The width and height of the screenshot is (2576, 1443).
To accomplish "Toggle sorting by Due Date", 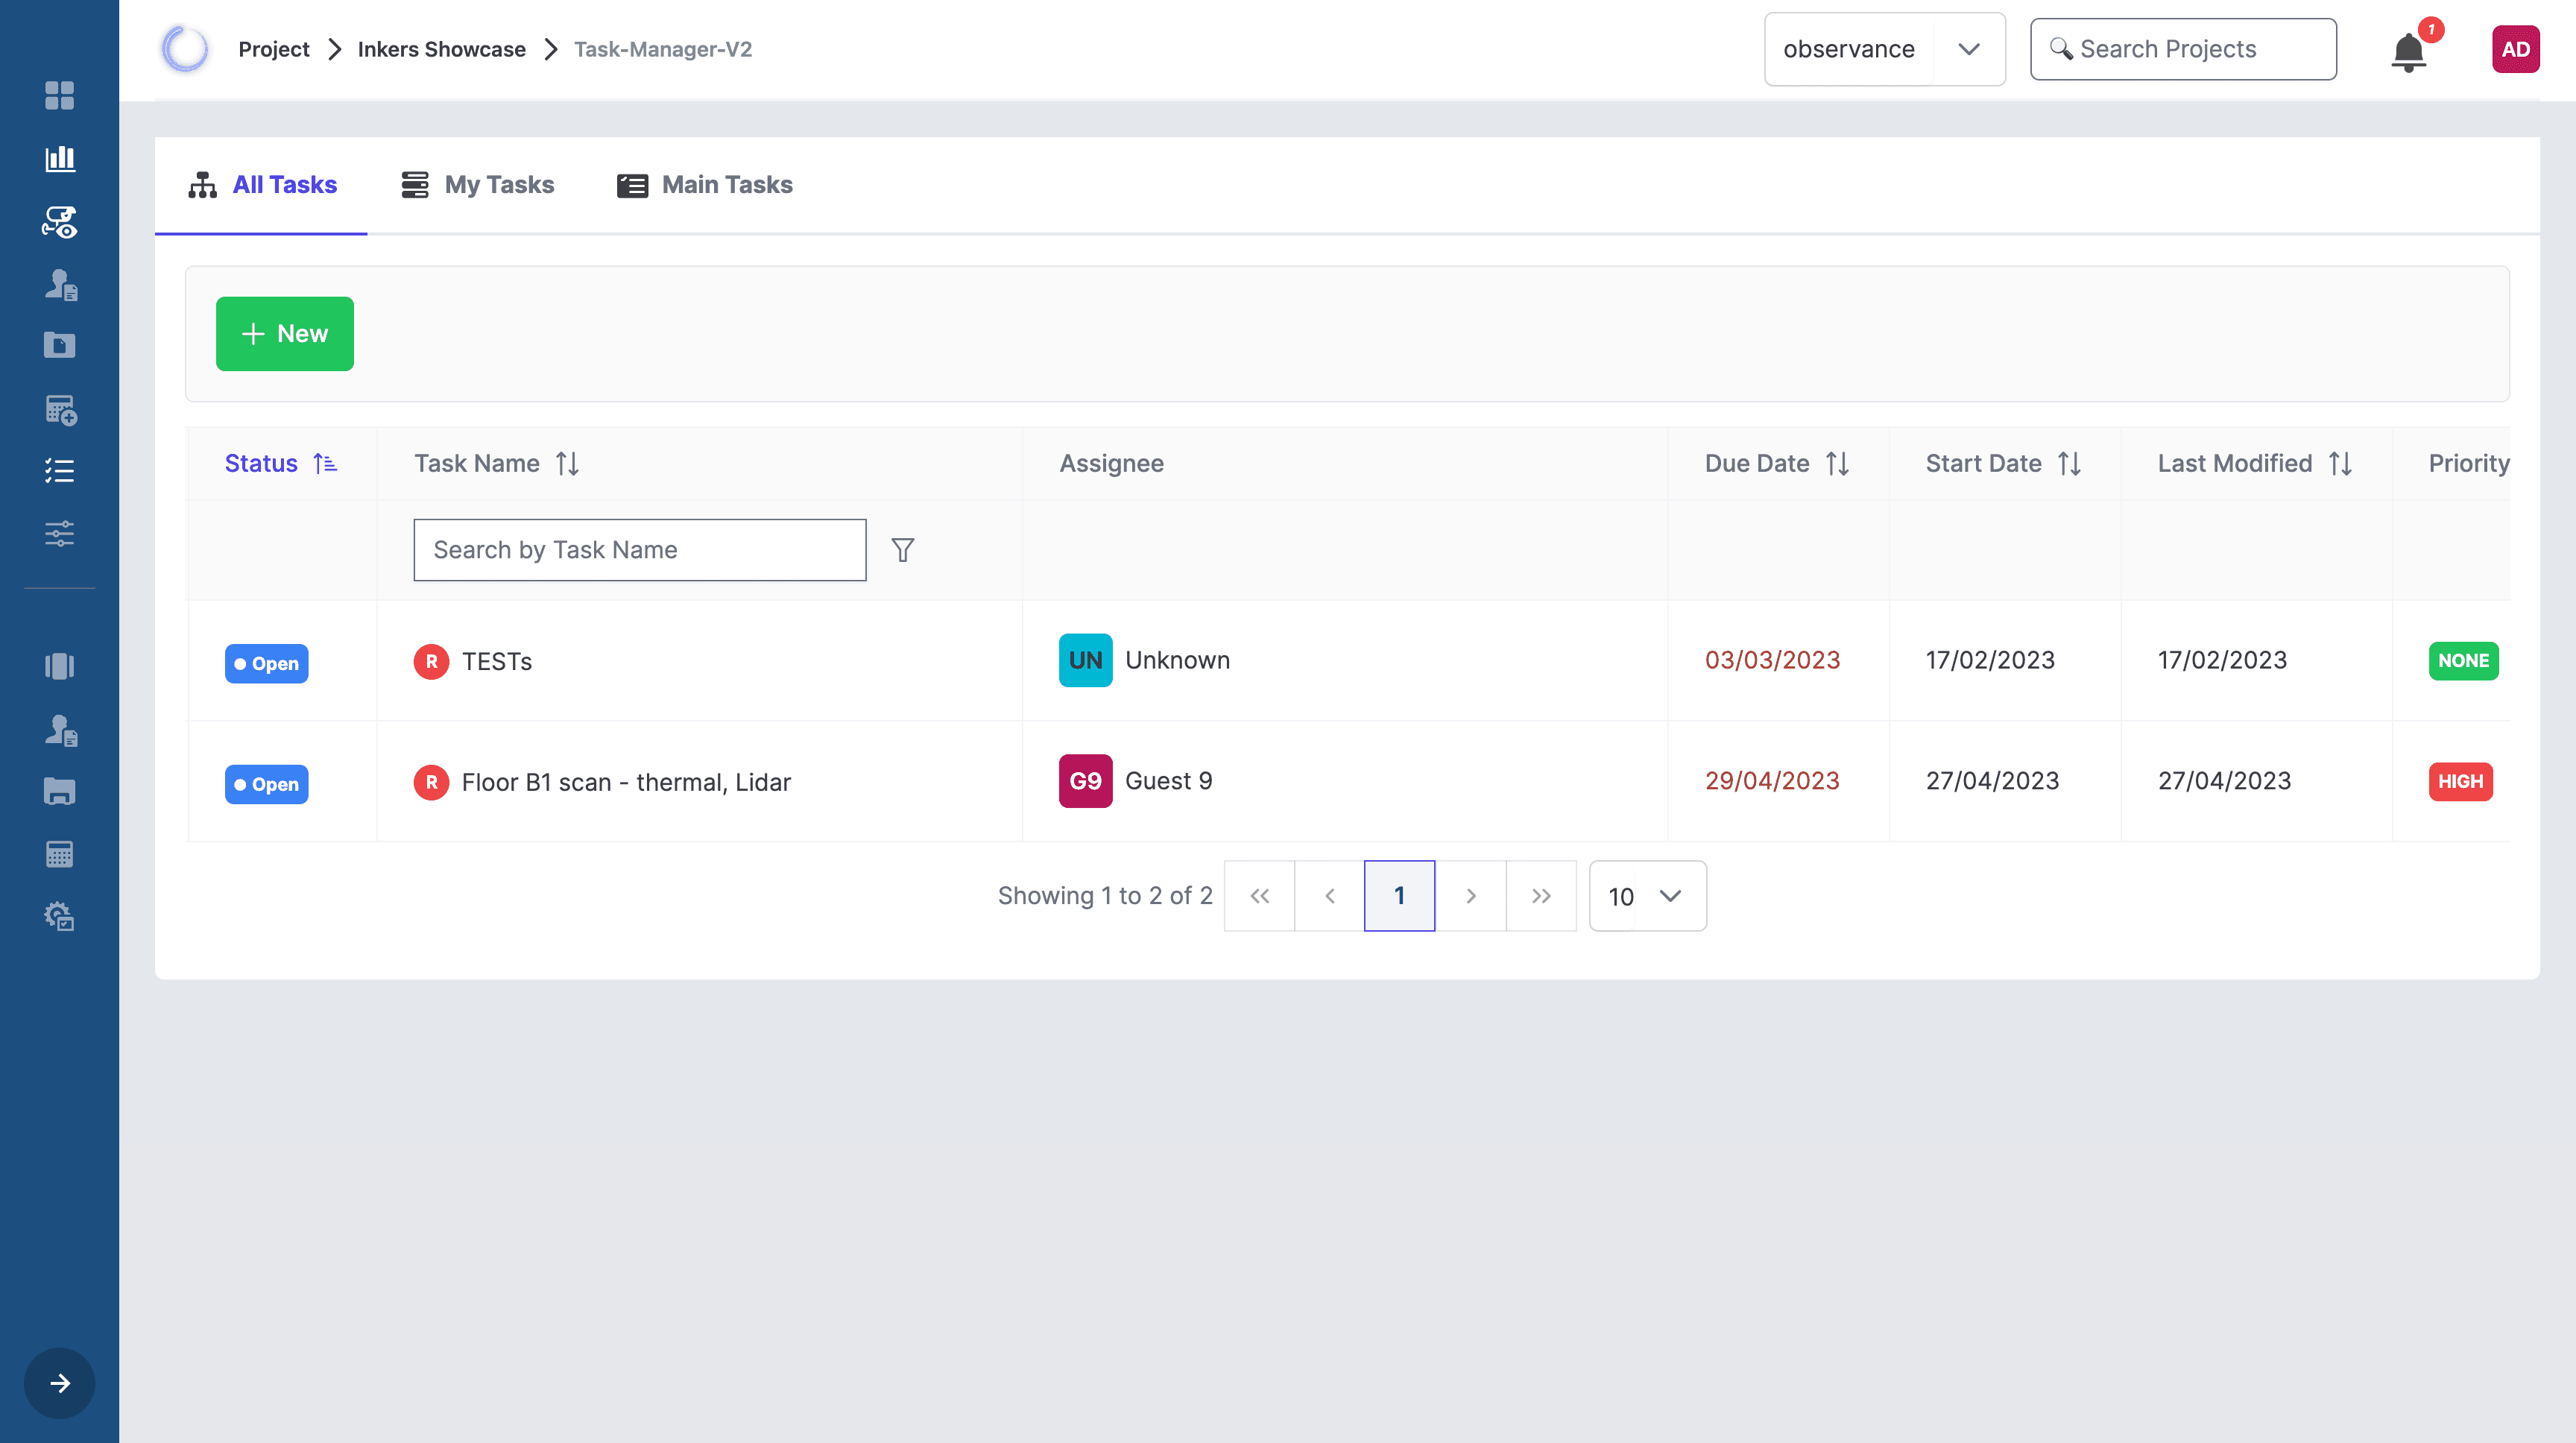I will pyautogui.click(x=1837, y=463).
